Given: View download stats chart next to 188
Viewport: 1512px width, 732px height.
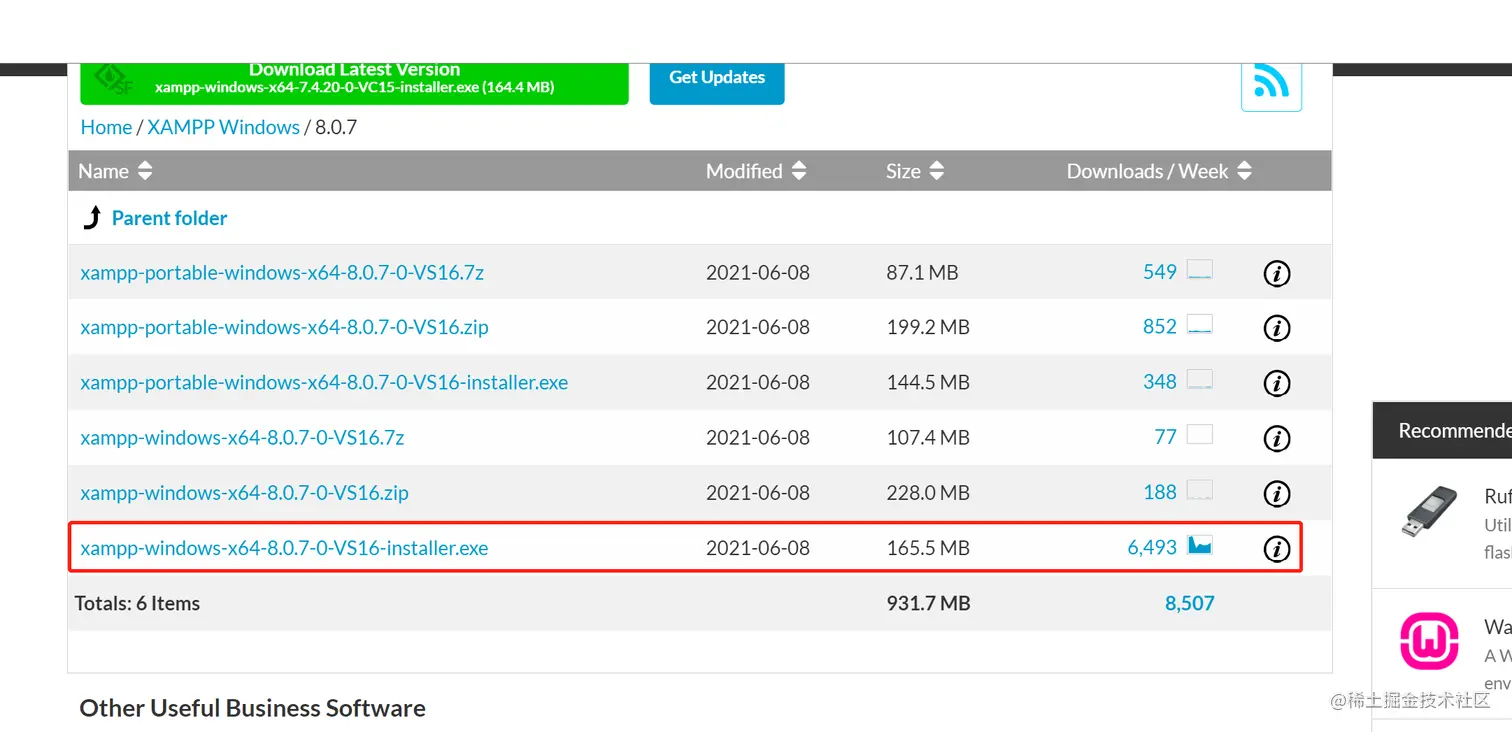Looking at the screenshot, I should (x=1200, y=490).
